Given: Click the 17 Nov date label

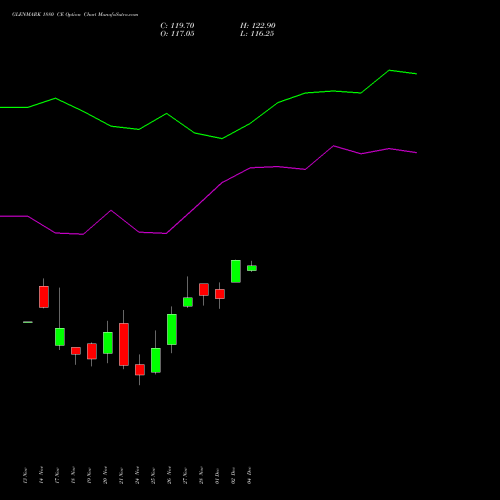Looking at the screenshot, I should (57, 475).
